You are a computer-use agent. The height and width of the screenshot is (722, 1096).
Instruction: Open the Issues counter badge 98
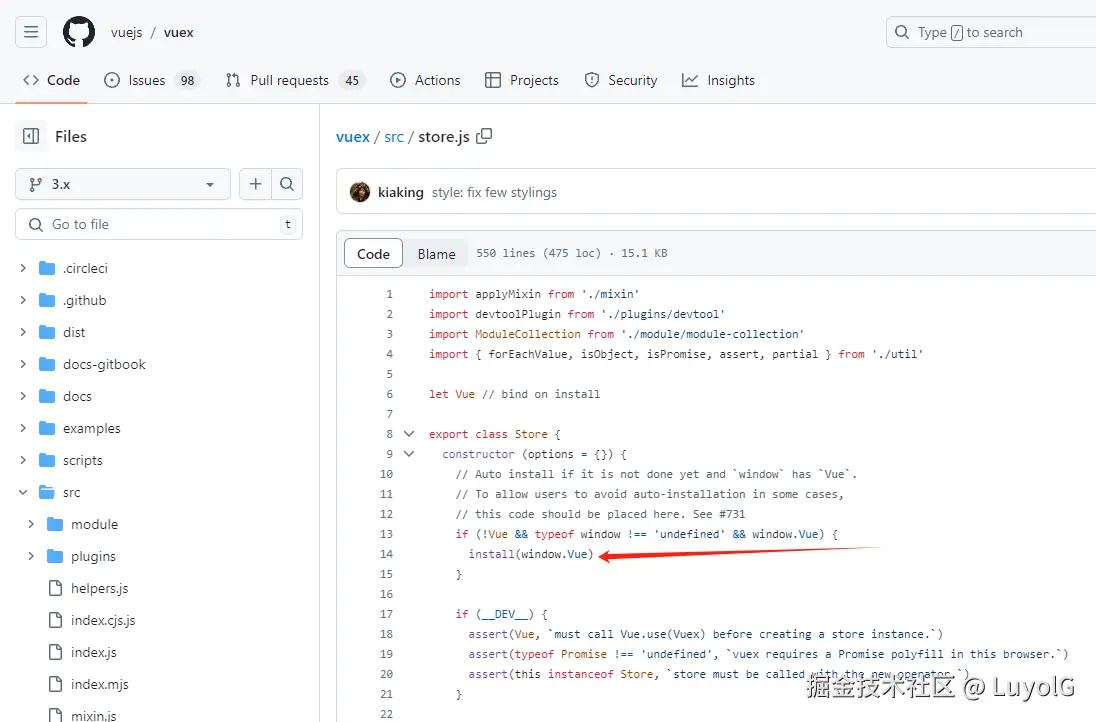(187, 80)
